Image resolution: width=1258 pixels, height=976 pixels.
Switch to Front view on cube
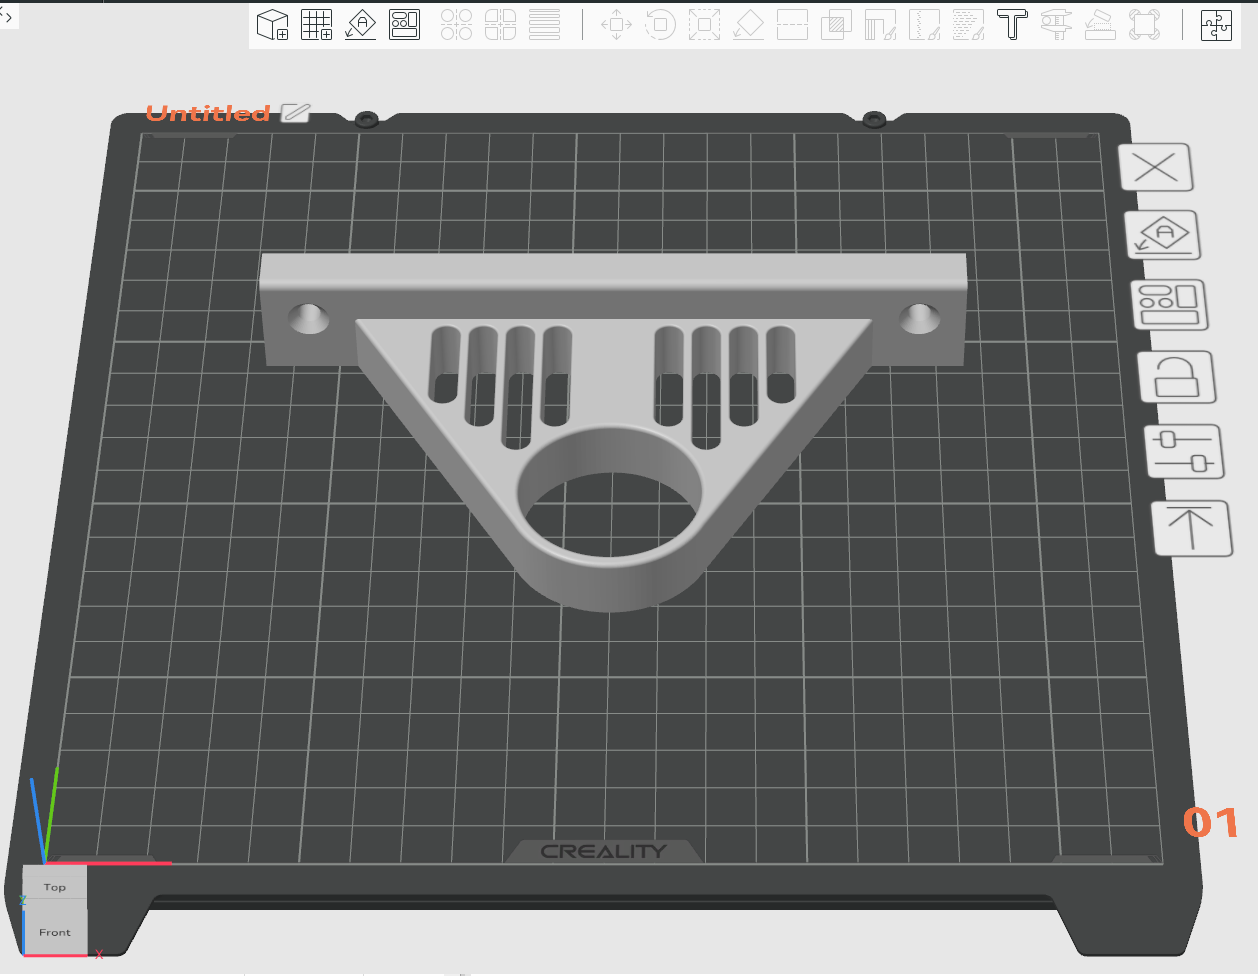55,930
